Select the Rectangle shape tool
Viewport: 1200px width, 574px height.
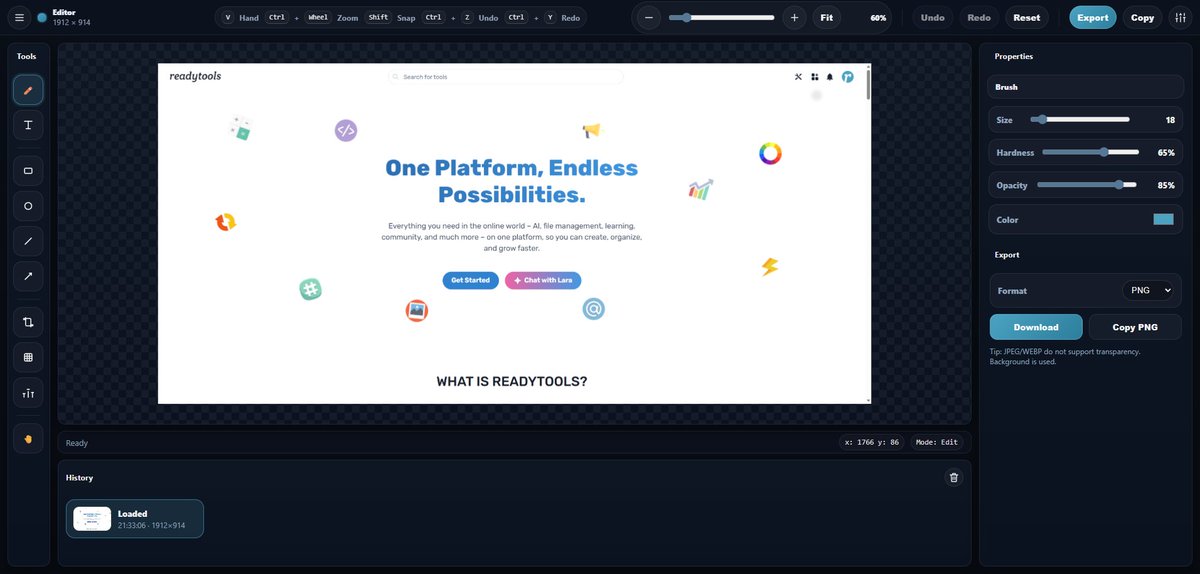28,171
